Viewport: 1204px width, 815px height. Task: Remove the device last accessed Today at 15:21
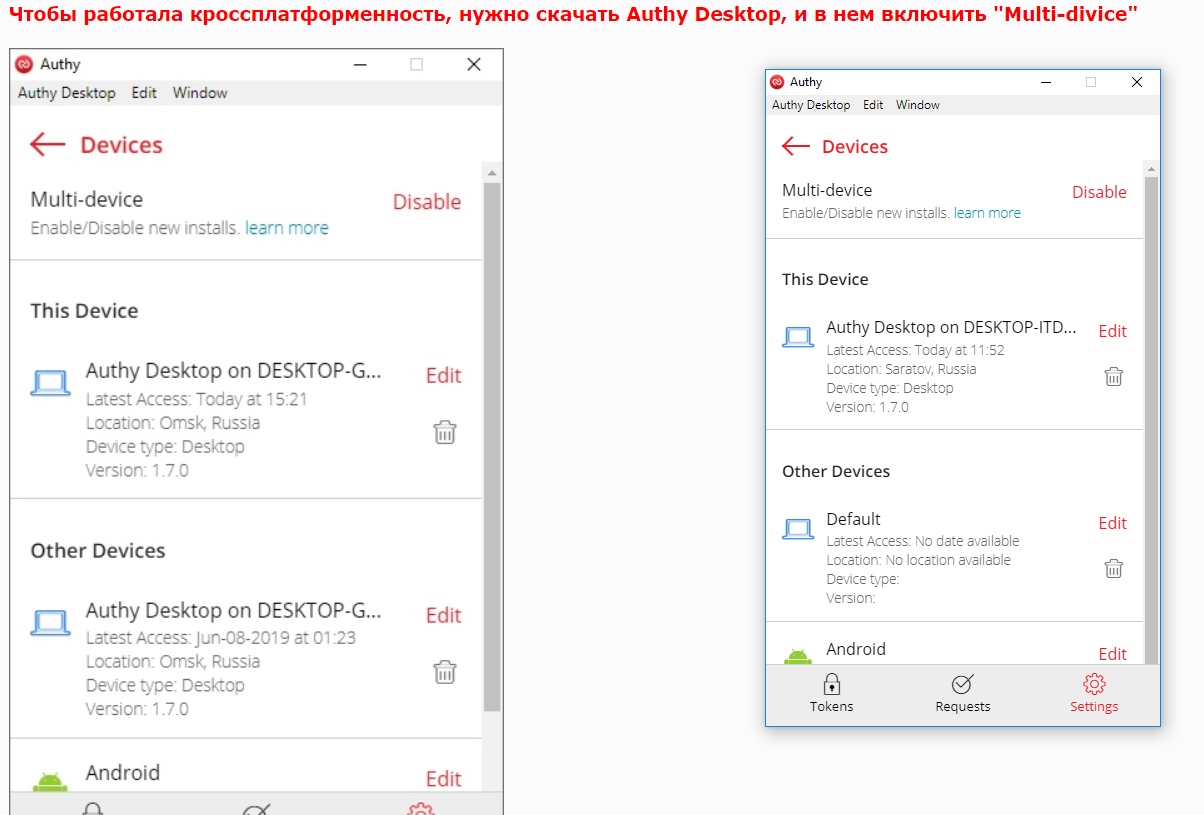point(445,432)
